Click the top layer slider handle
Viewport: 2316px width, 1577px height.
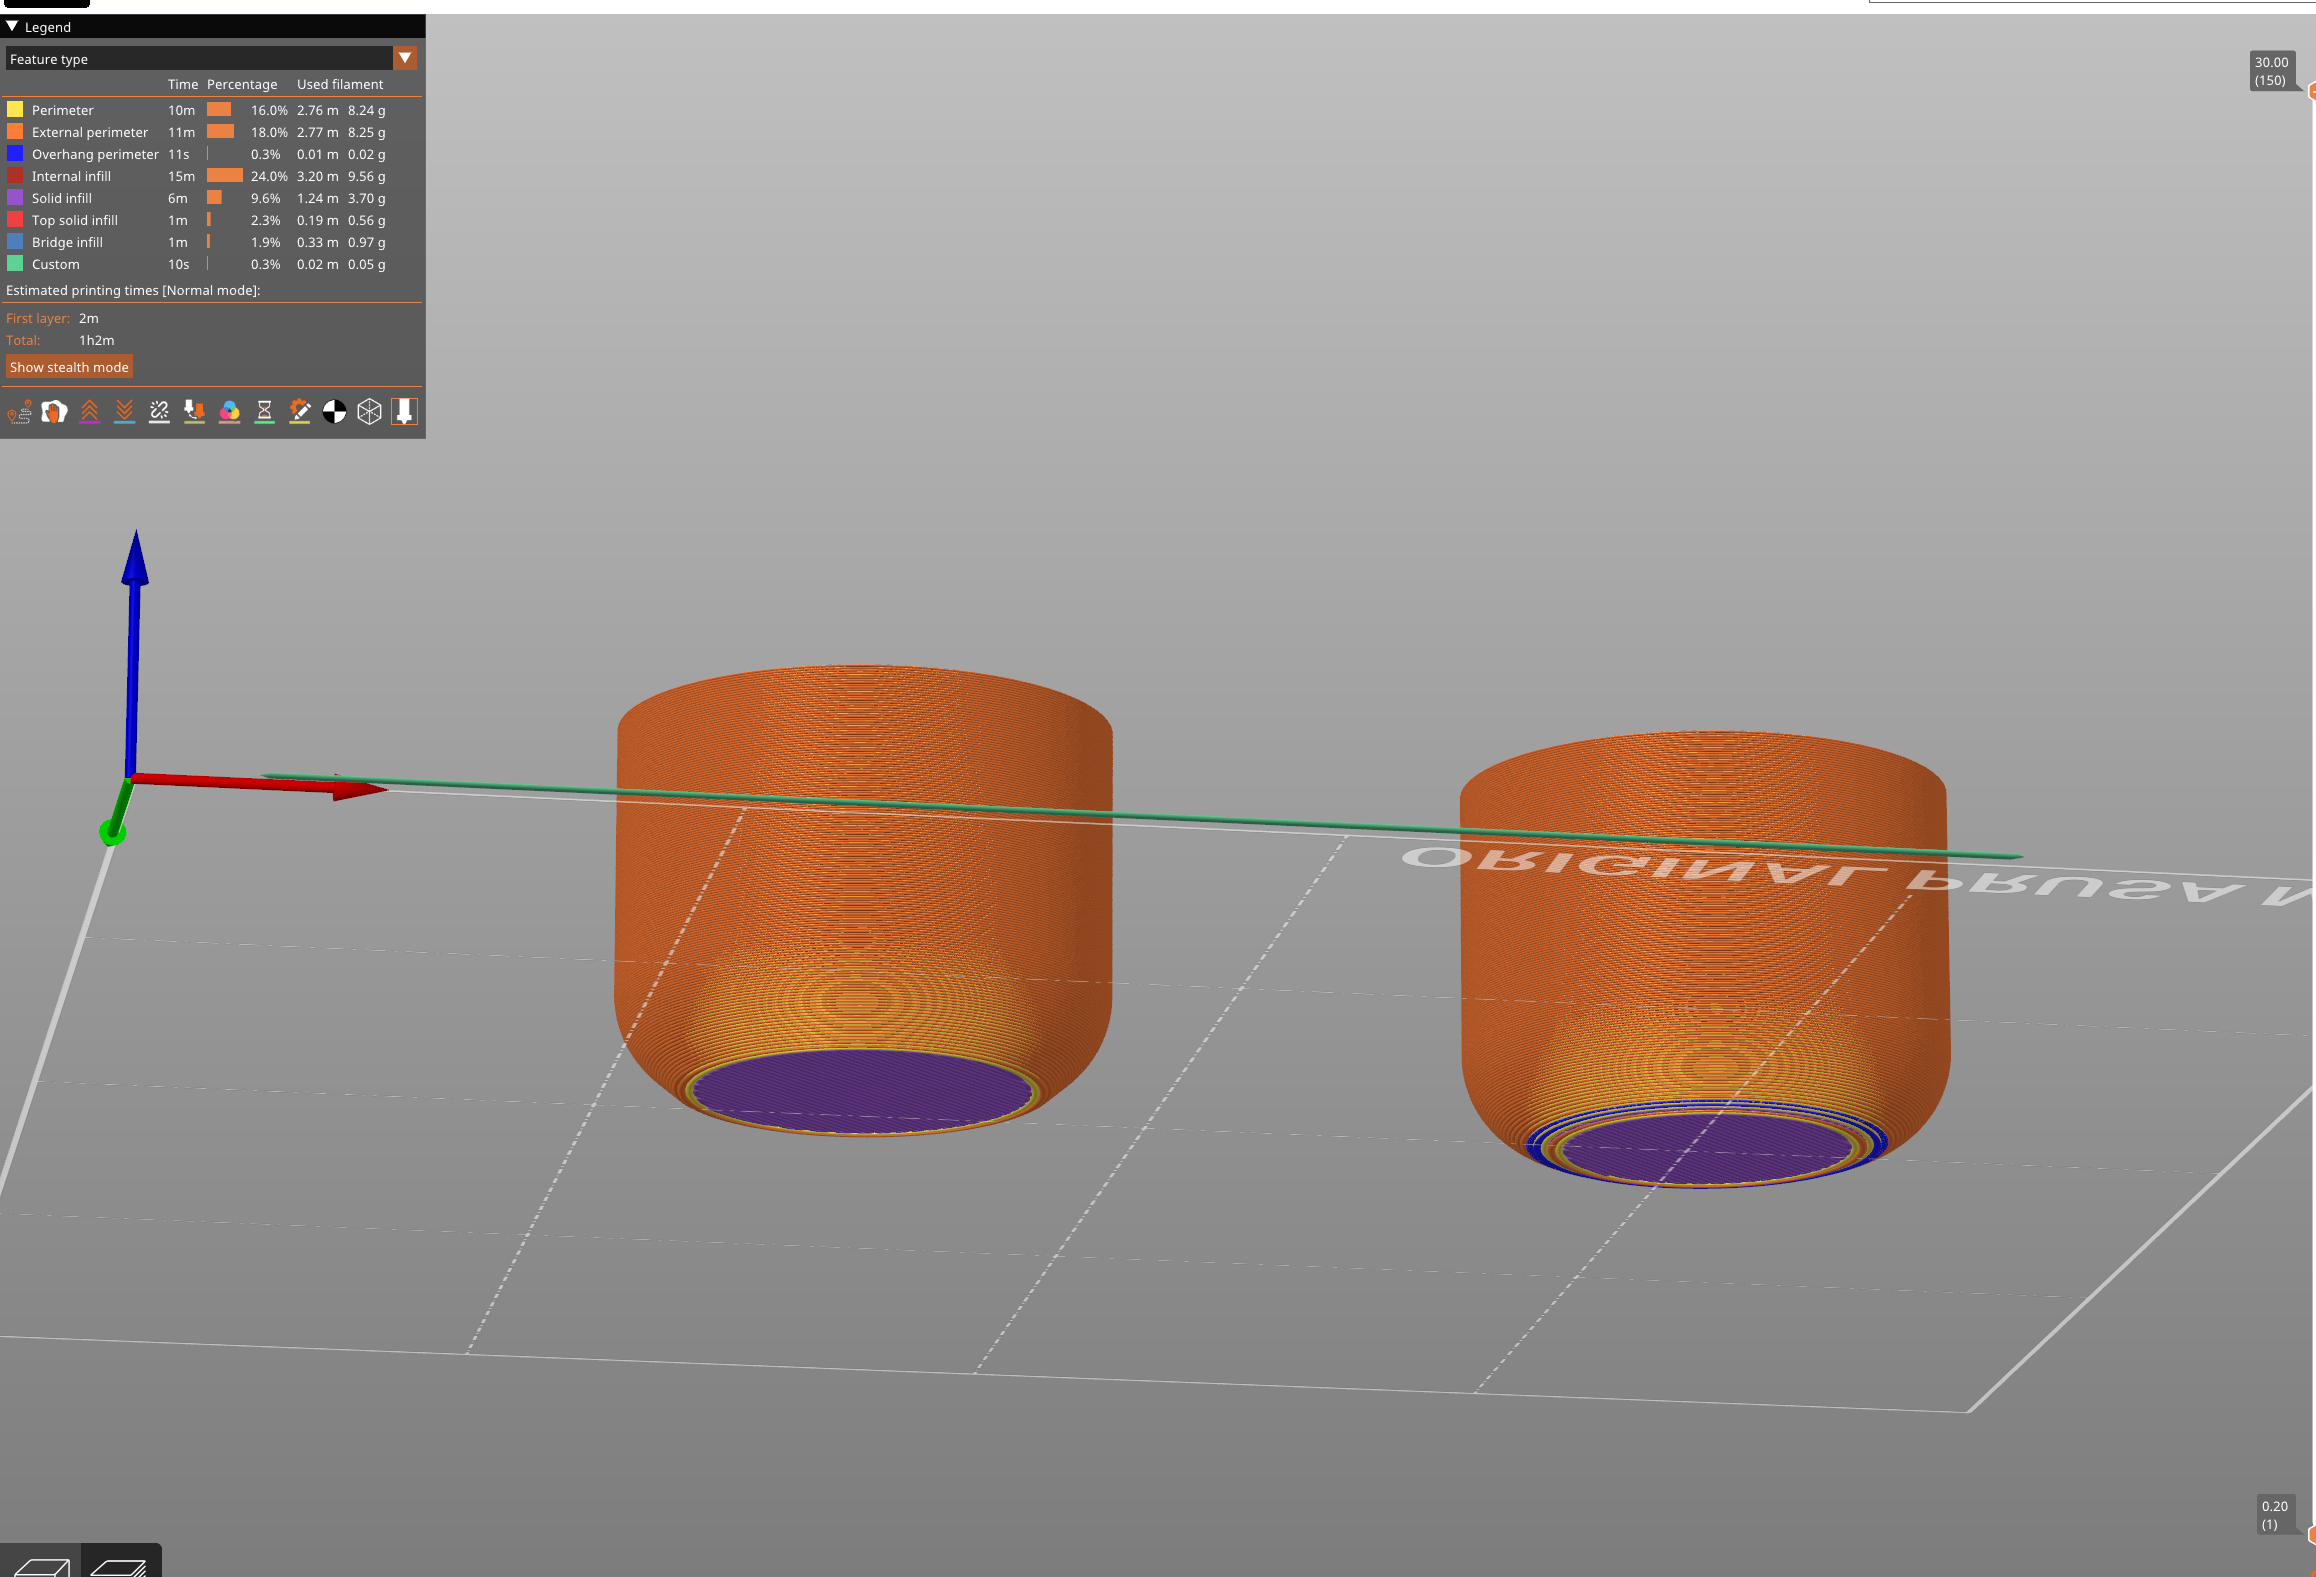click(x=2311, y=92)
